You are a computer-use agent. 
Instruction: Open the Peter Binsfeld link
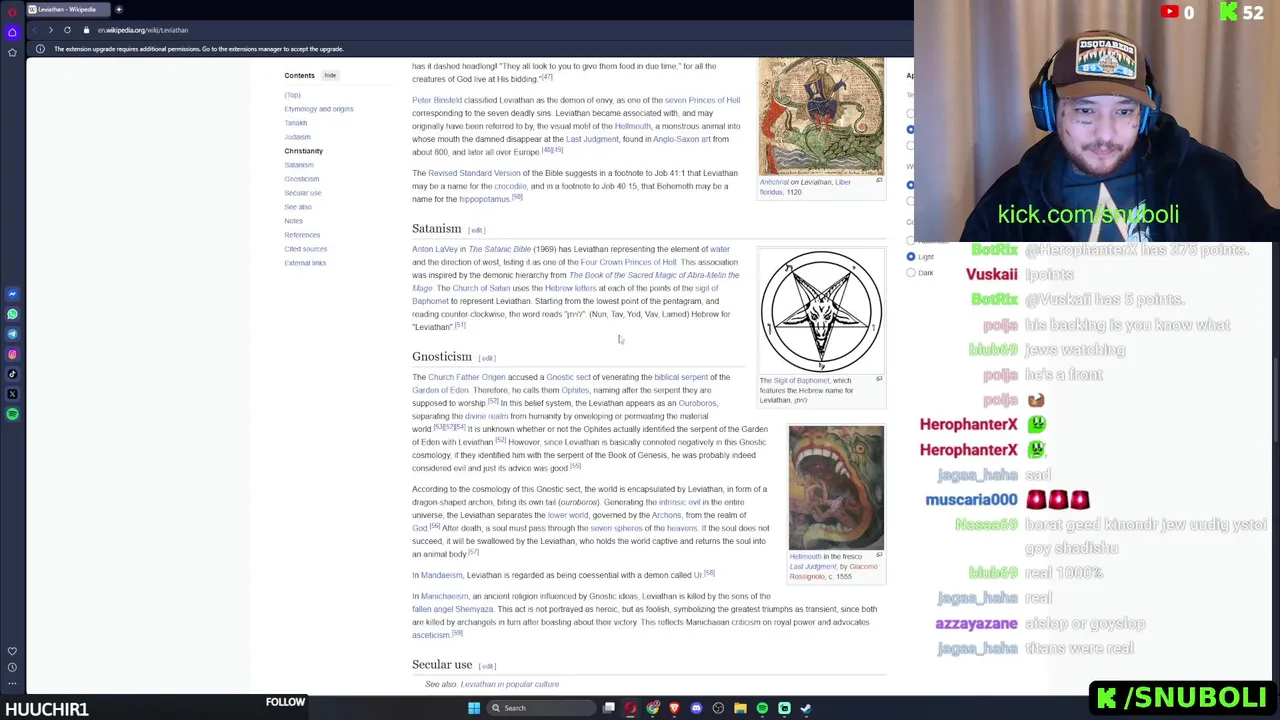tap(437, 100)
